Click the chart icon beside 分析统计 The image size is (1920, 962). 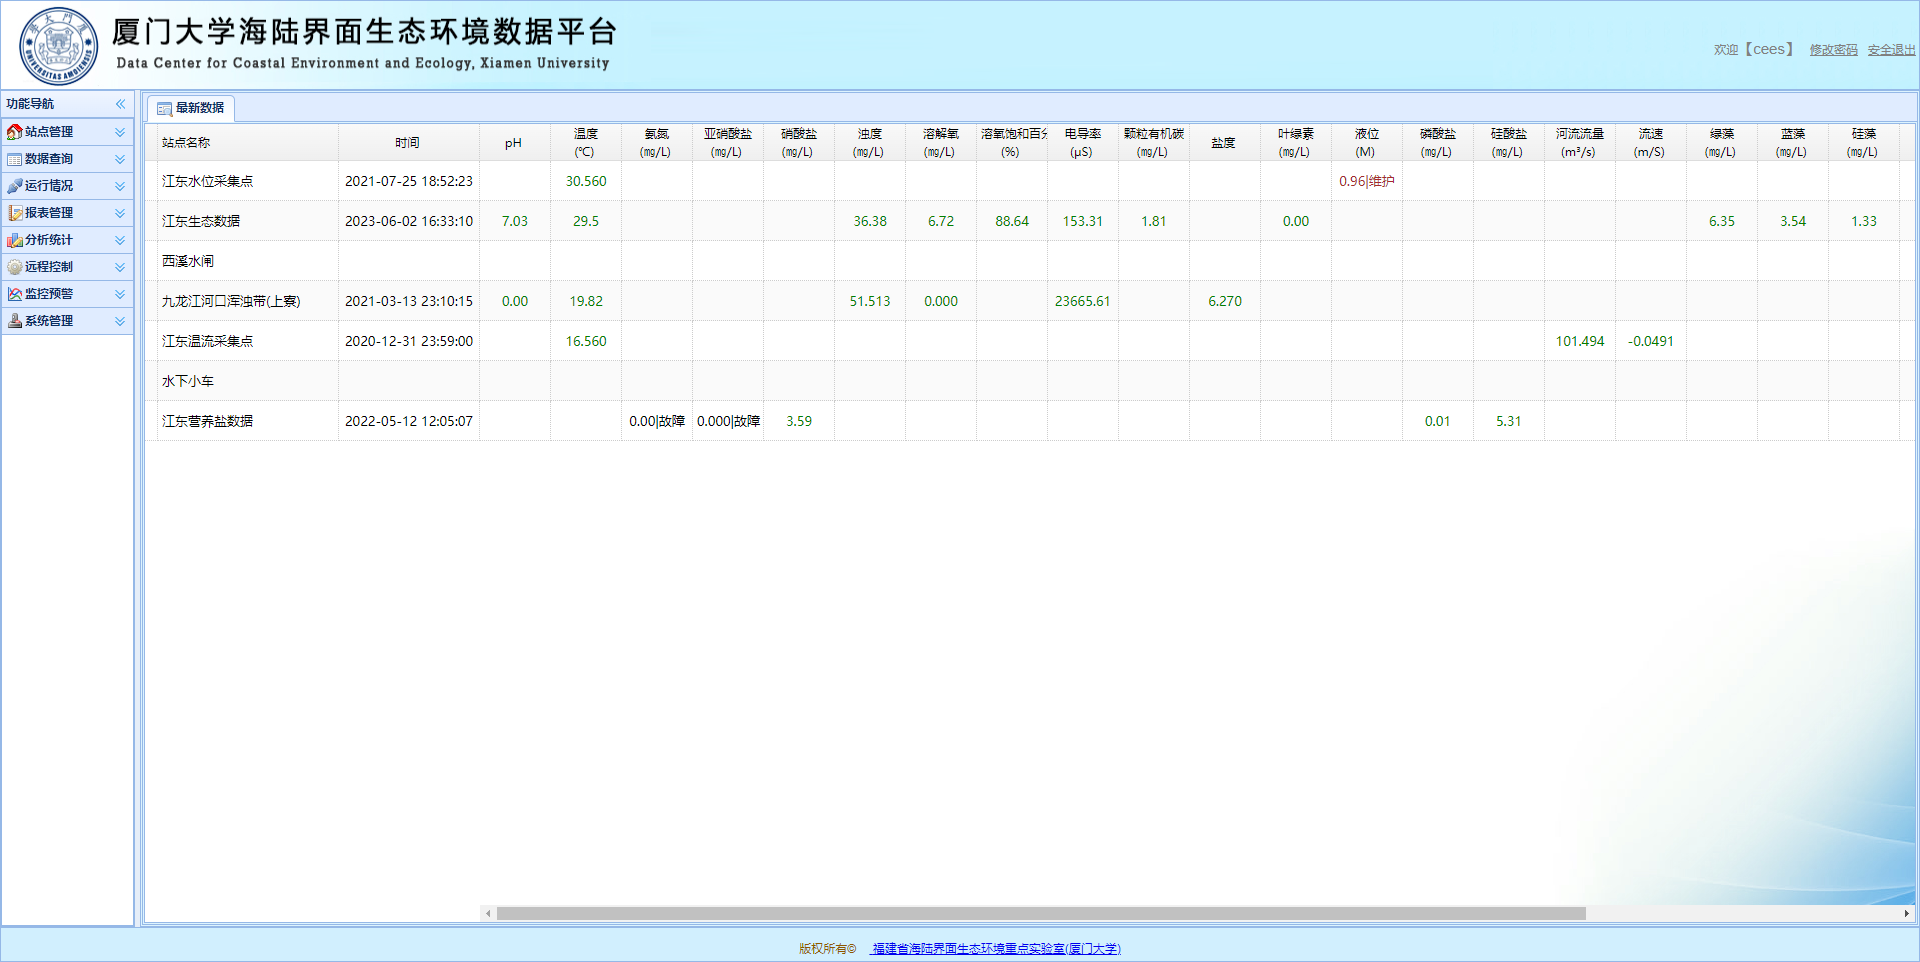(x=14, y=240)
